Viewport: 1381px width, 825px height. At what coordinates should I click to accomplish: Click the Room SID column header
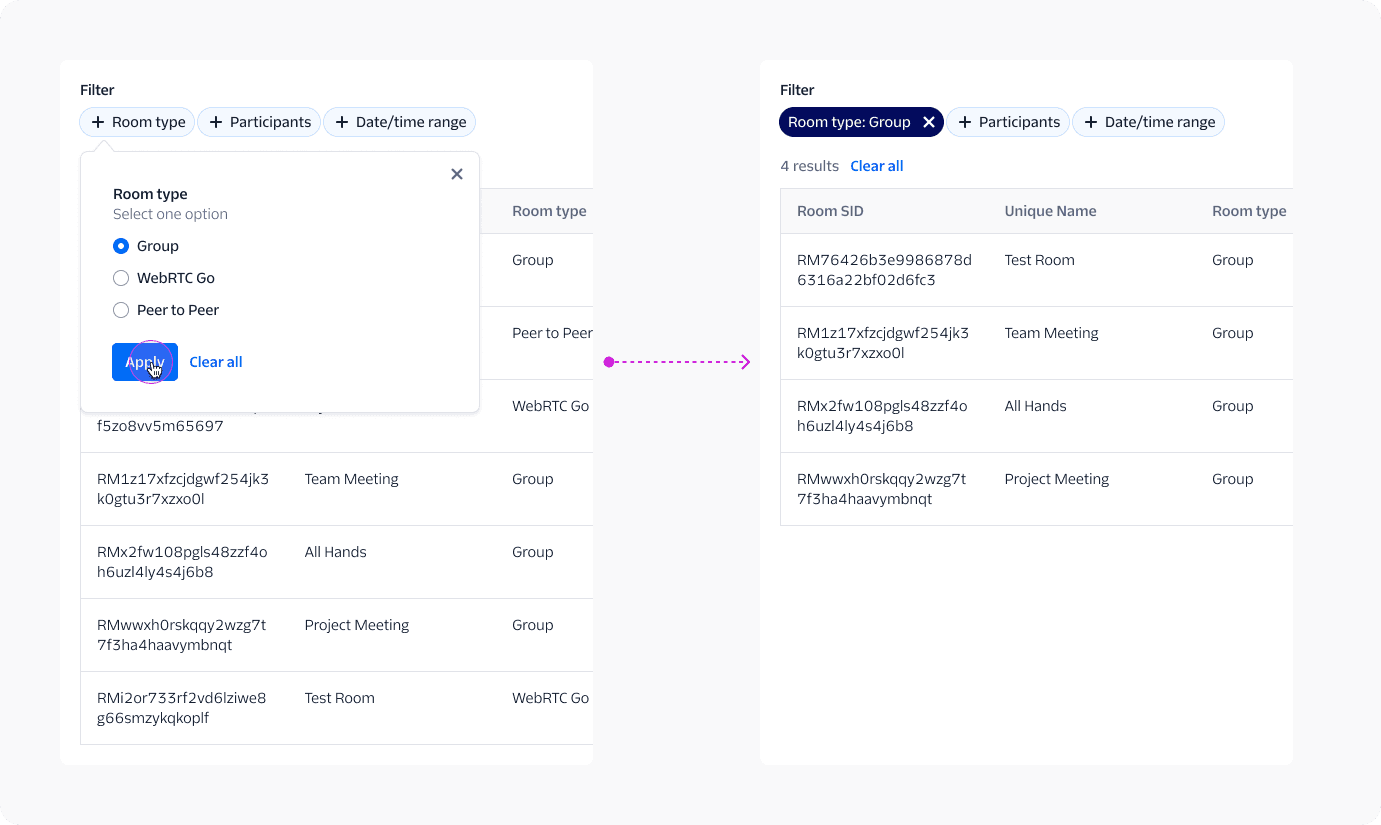tap(830, 211)
